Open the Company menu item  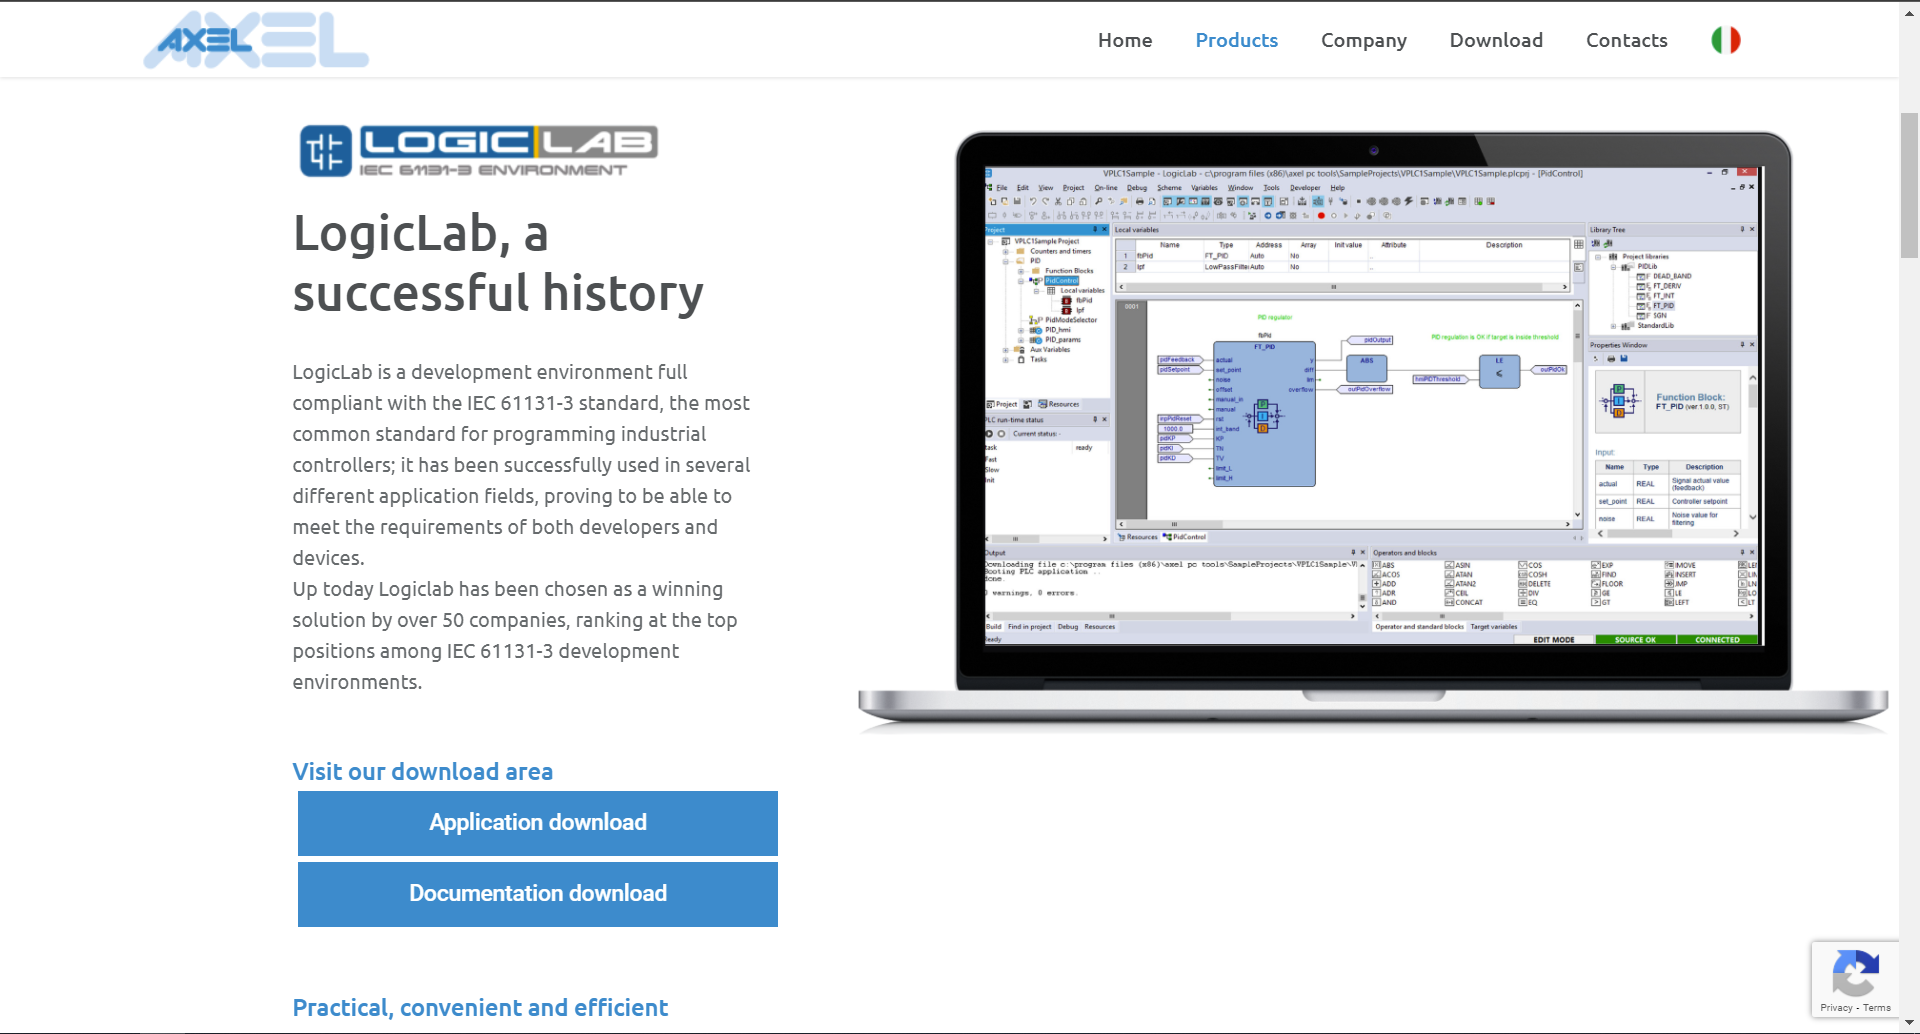pyautogui.click(x=1364, y=41)
